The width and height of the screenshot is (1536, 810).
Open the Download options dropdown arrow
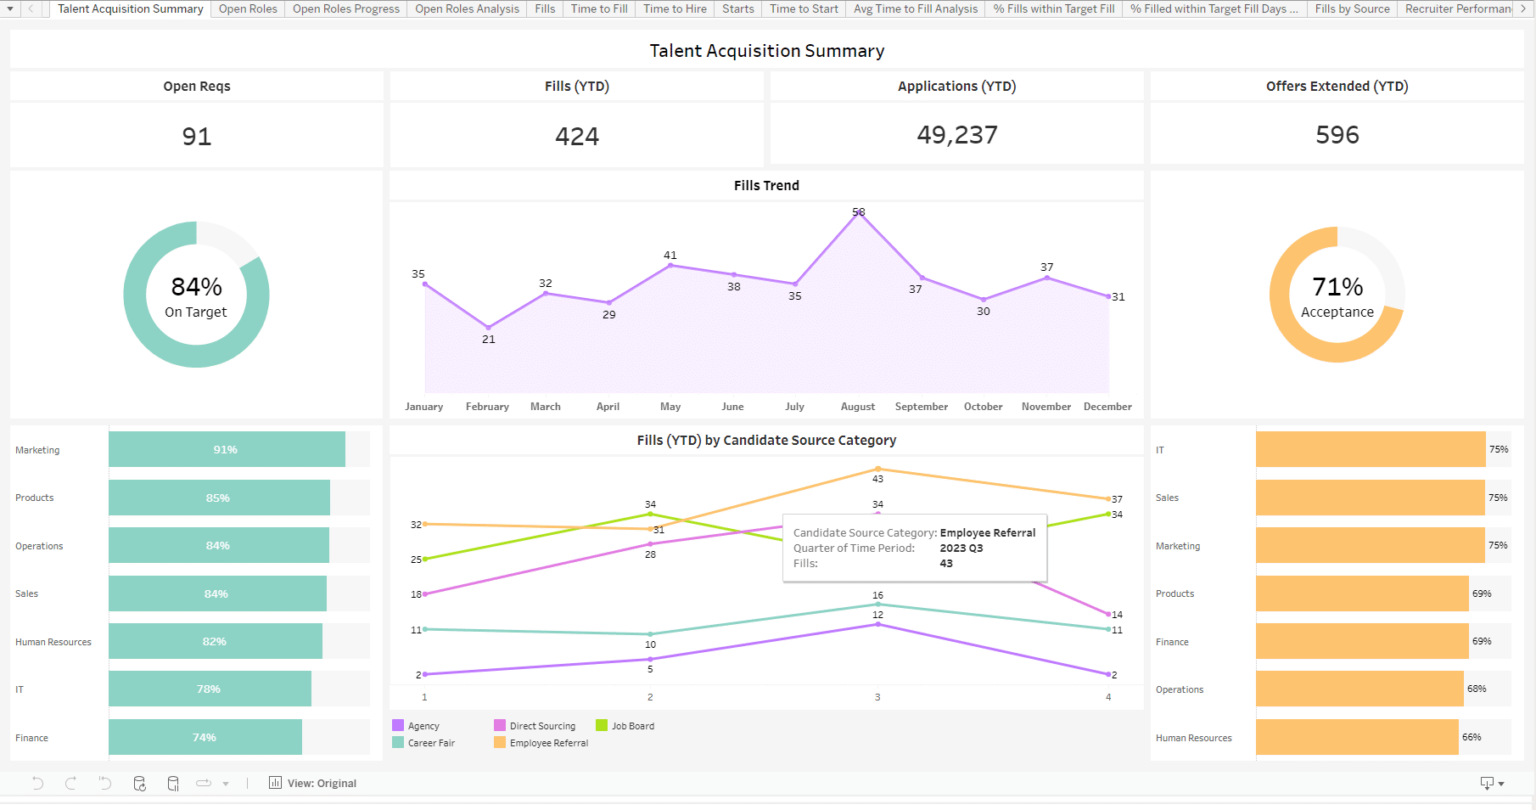[x=1502, y=784]
